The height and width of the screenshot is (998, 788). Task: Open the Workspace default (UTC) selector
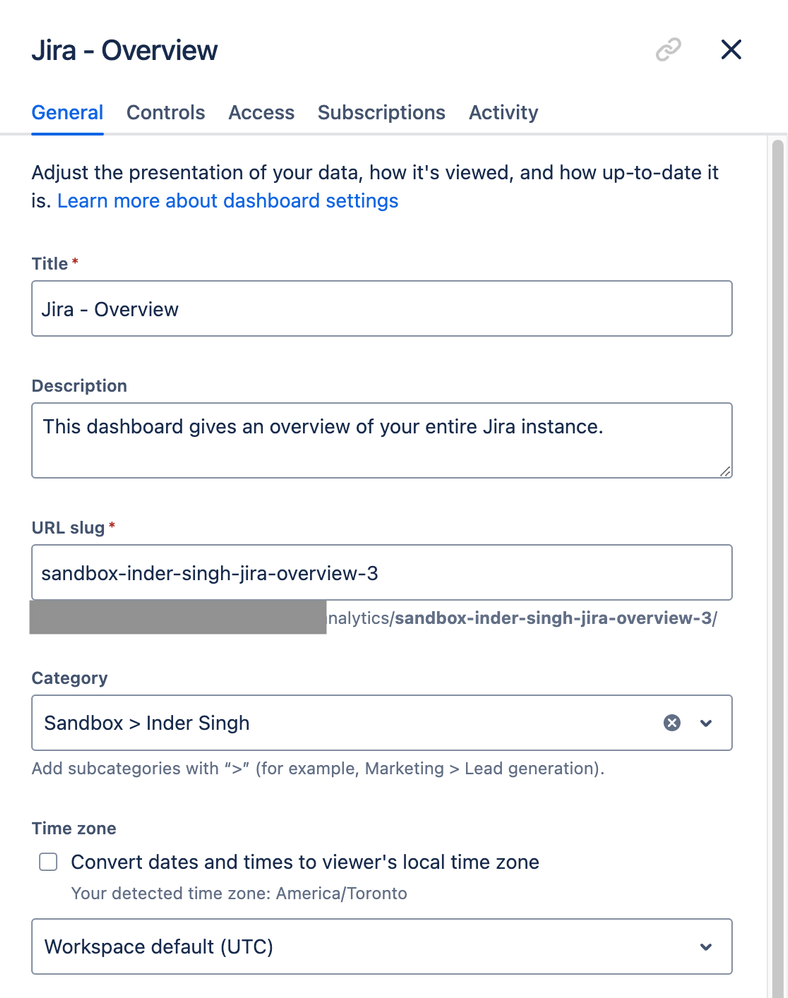[381, 946]
